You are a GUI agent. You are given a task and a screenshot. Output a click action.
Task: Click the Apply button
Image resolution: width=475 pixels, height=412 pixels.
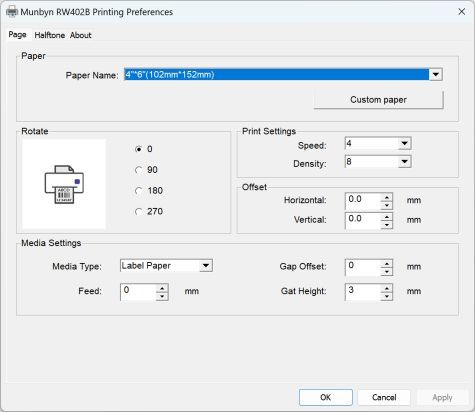pyautogui.click(x=442, y=397)
